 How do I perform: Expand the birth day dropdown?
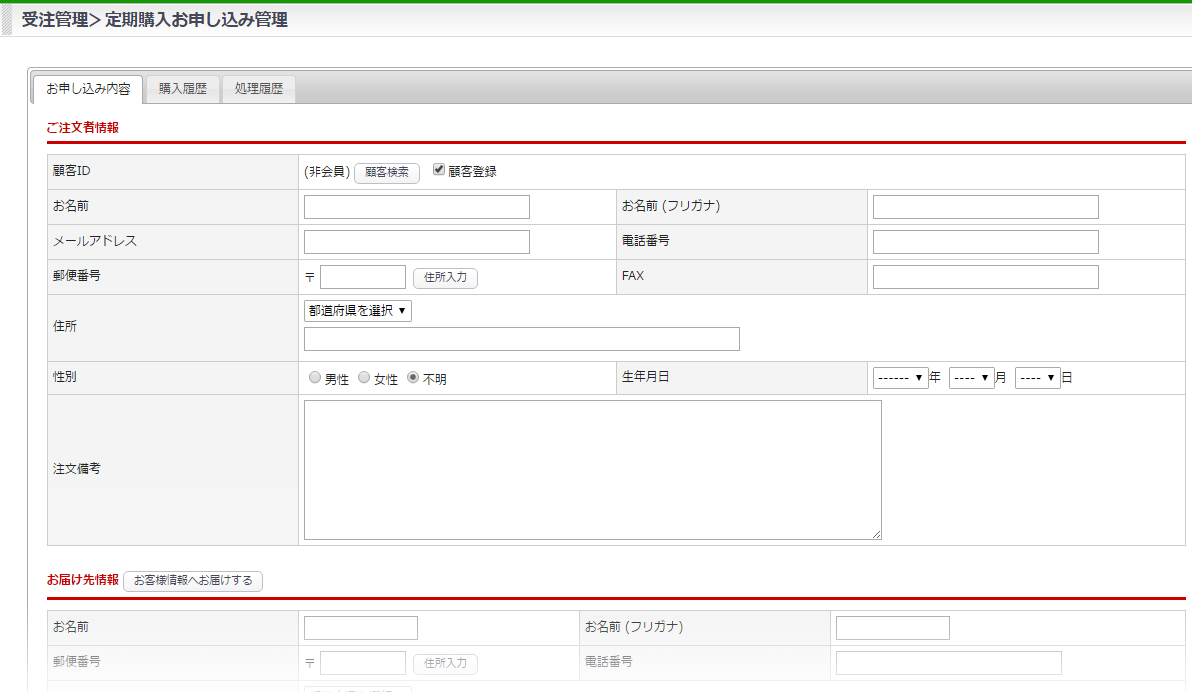point(1037,378)
